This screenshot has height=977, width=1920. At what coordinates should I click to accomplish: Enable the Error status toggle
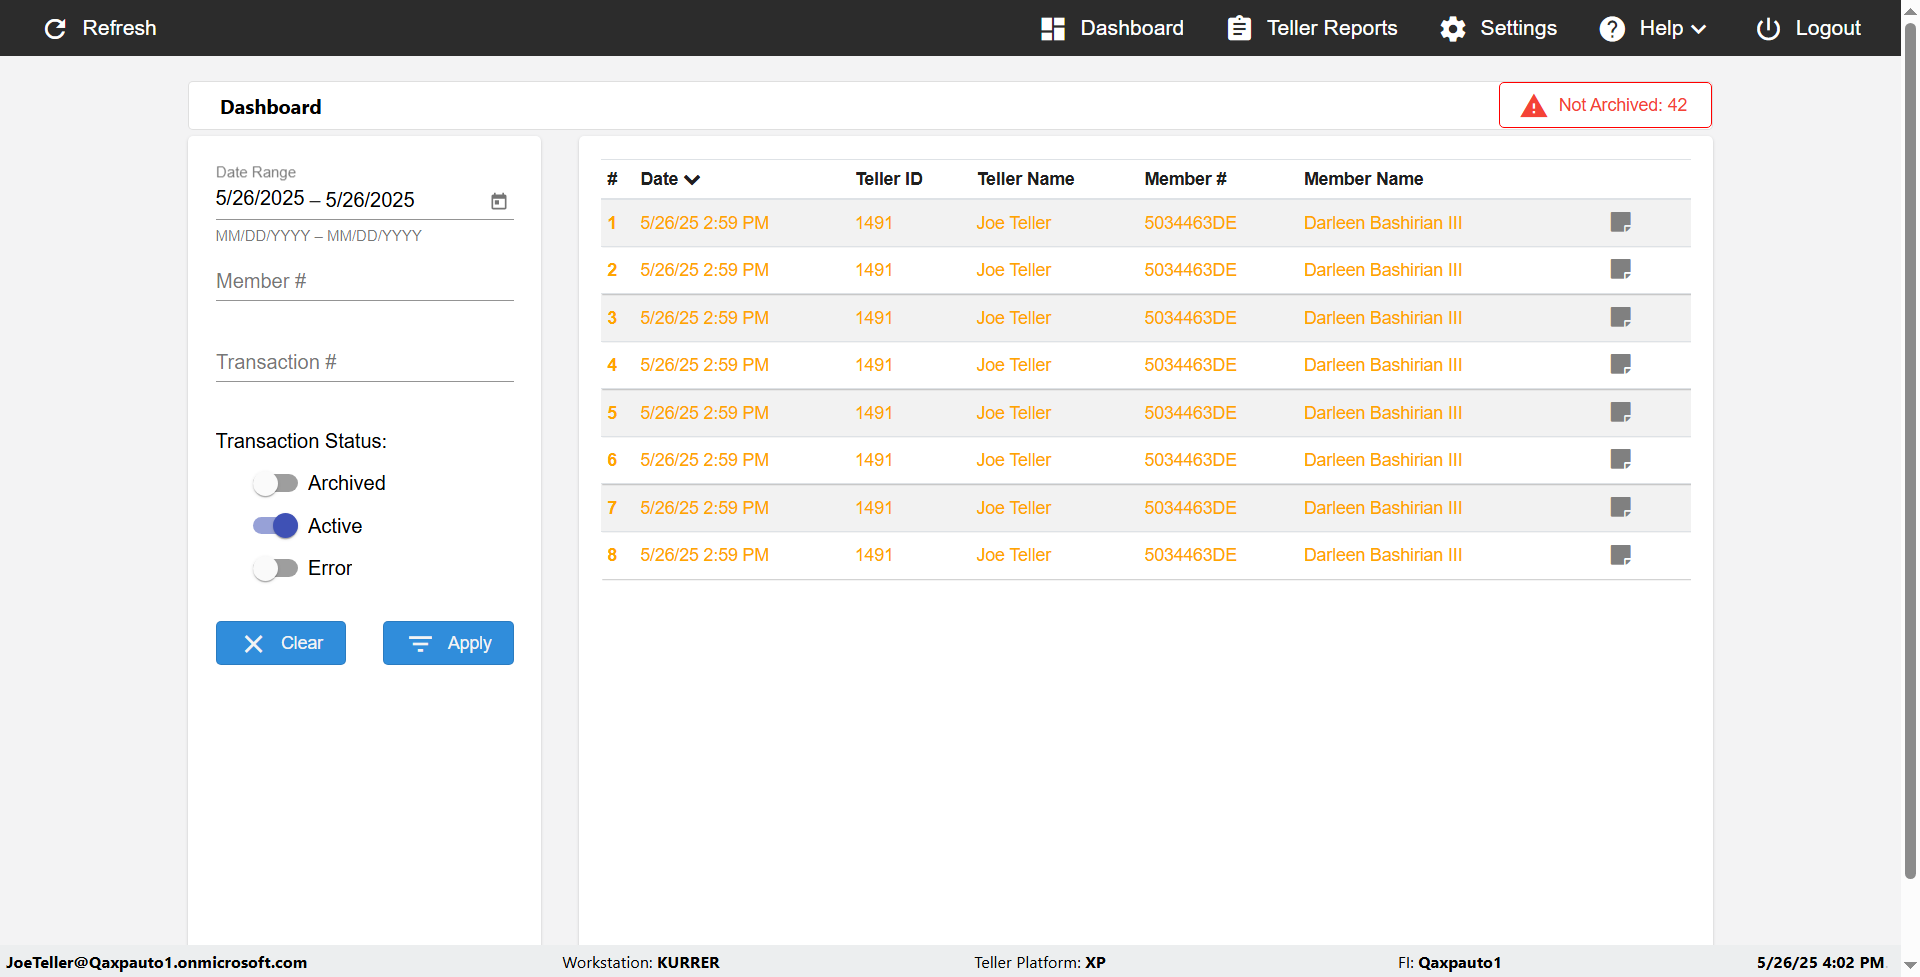point(275,569)
